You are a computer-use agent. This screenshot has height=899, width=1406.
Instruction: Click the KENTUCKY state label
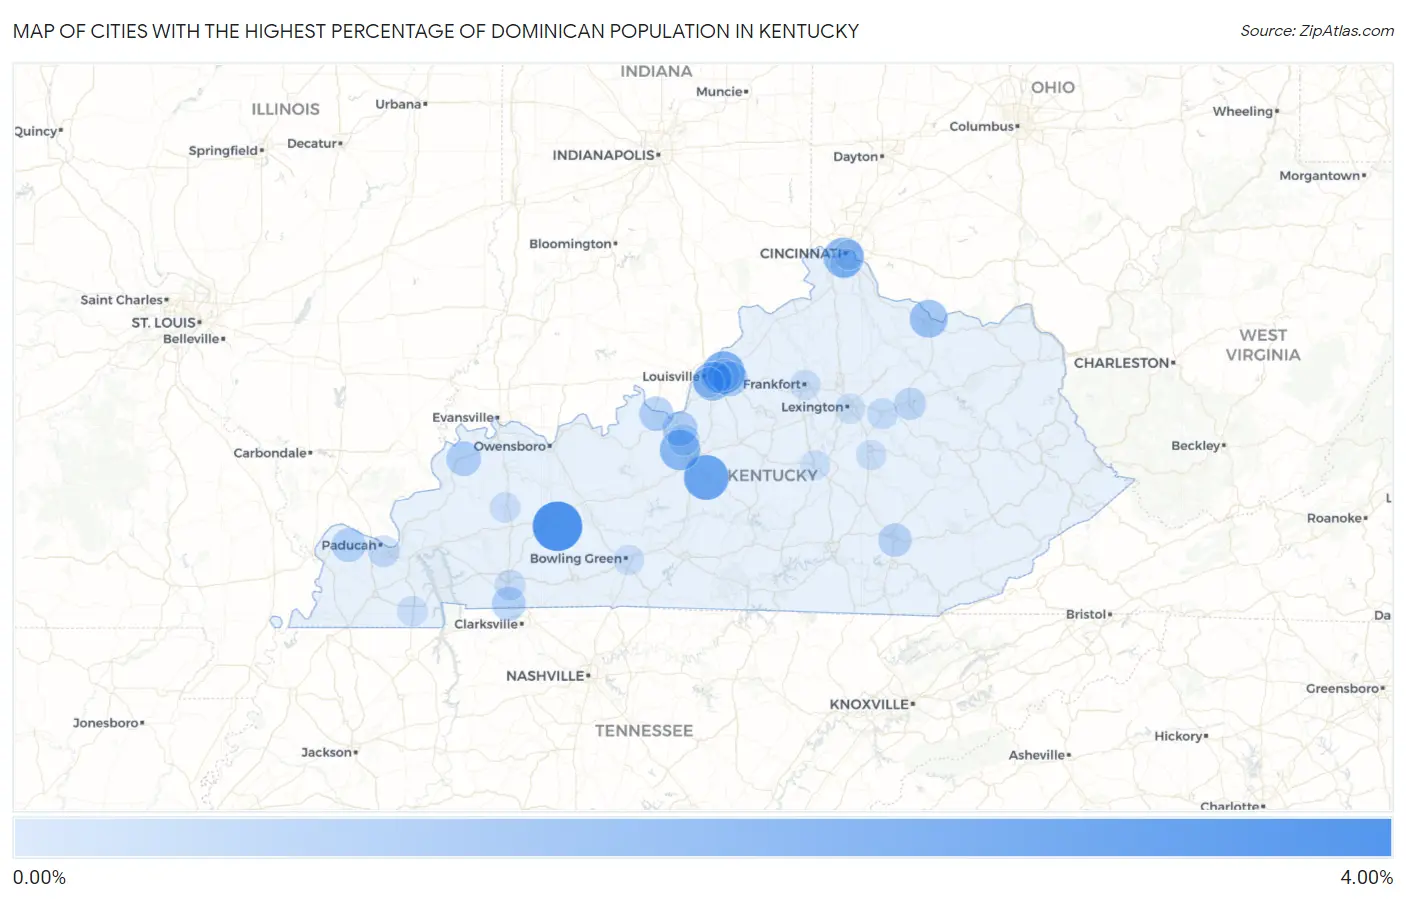pos(773,475)
